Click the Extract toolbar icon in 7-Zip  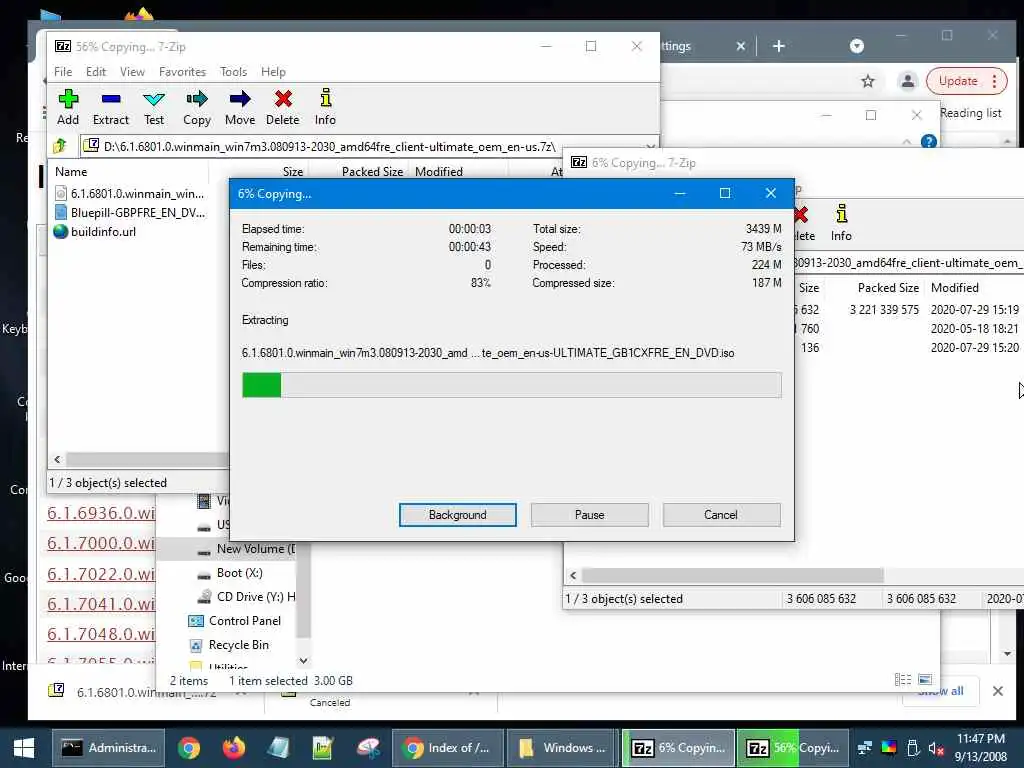(x=111, y=107)
